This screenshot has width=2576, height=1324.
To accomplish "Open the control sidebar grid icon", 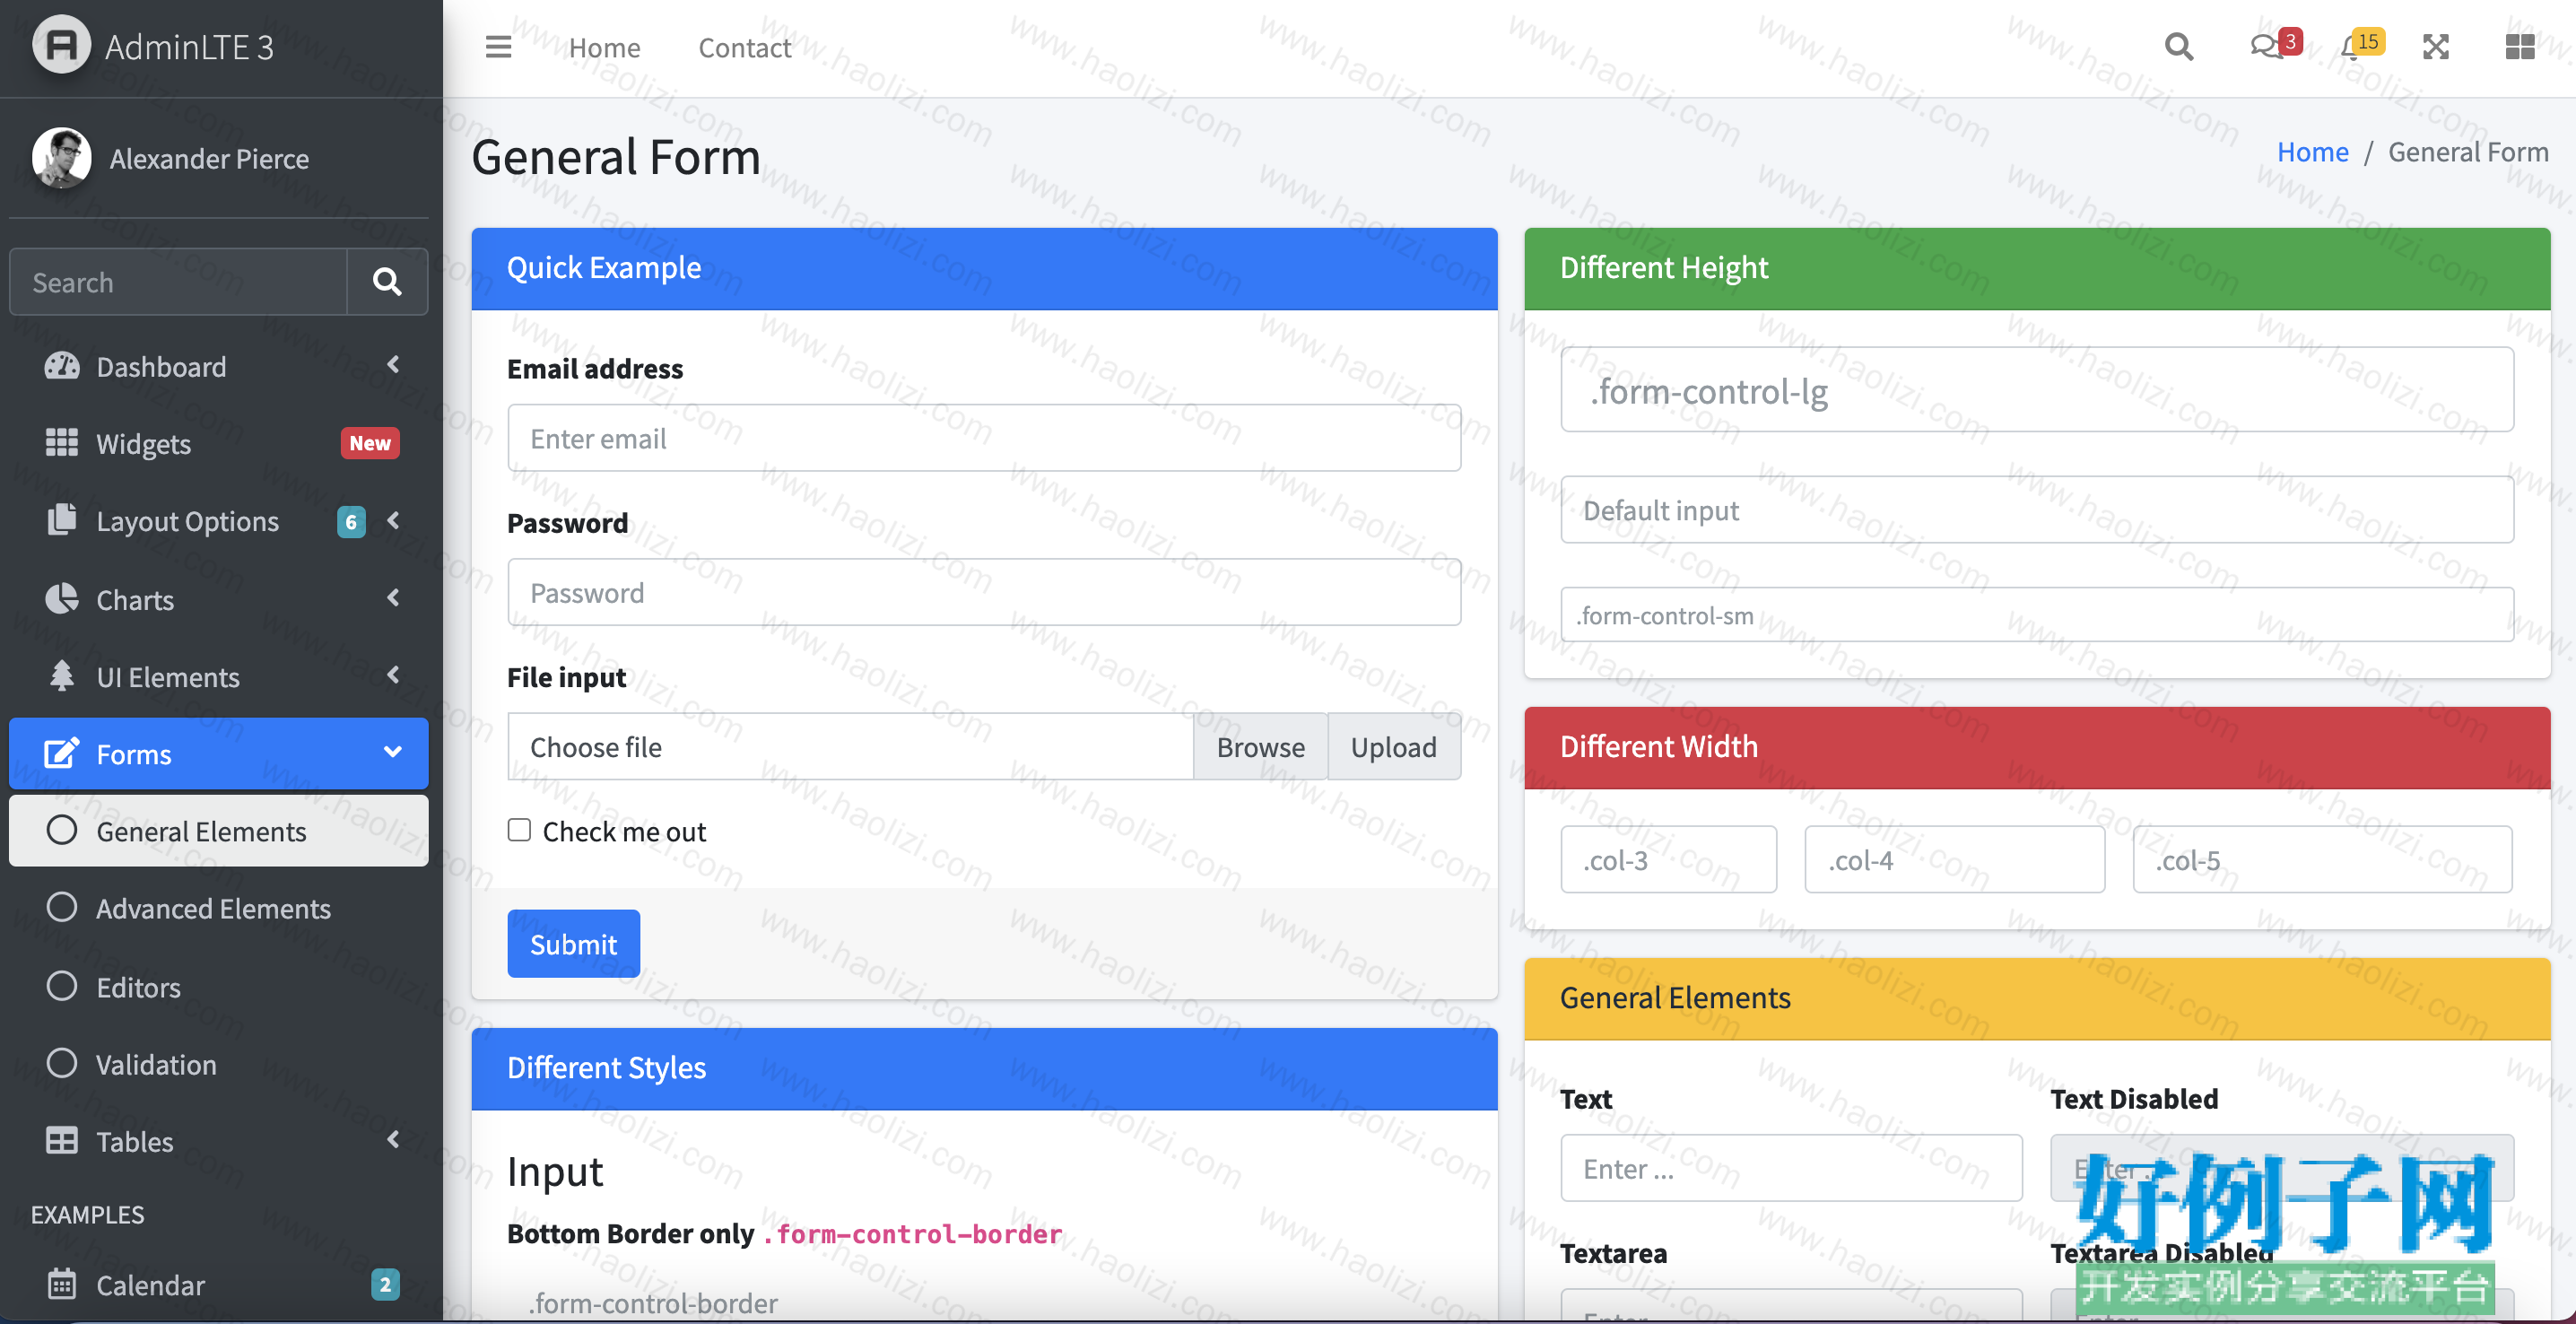I will [x=2520, y=47].
